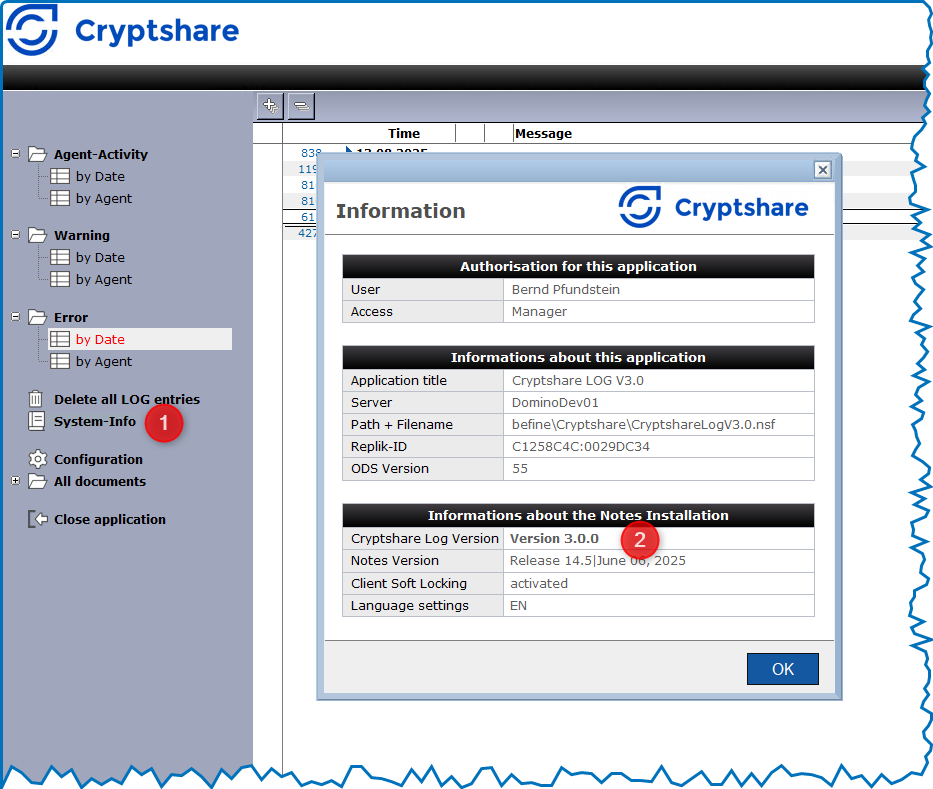
Task: Click the expand all plus toolbar icon
Action: point(270,105)
